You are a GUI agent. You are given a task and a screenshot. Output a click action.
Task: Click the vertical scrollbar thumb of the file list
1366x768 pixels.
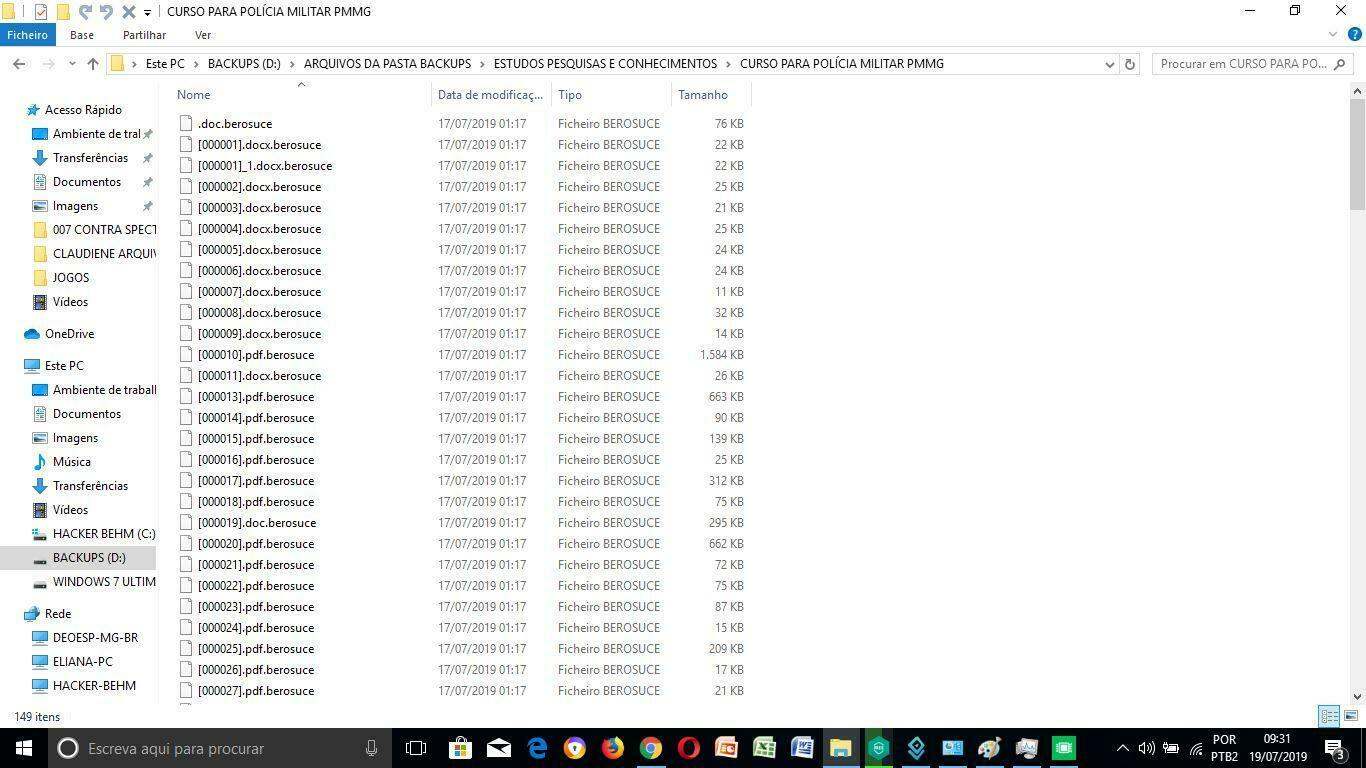[1357, 154]
